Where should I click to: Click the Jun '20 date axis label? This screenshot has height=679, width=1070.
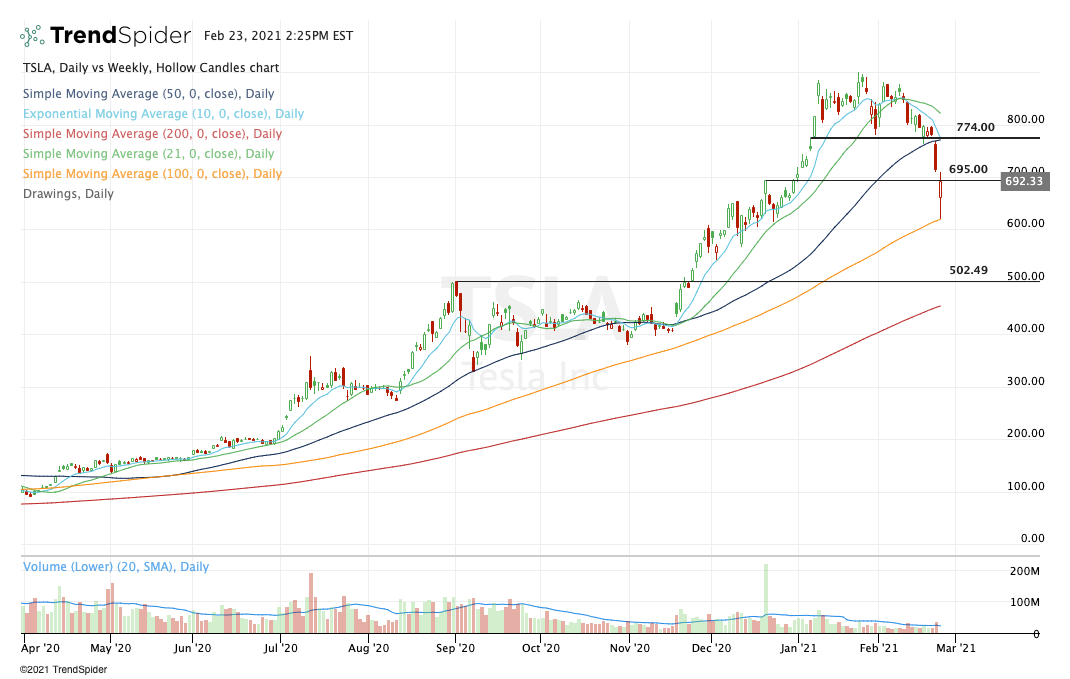tap(193, 648)
